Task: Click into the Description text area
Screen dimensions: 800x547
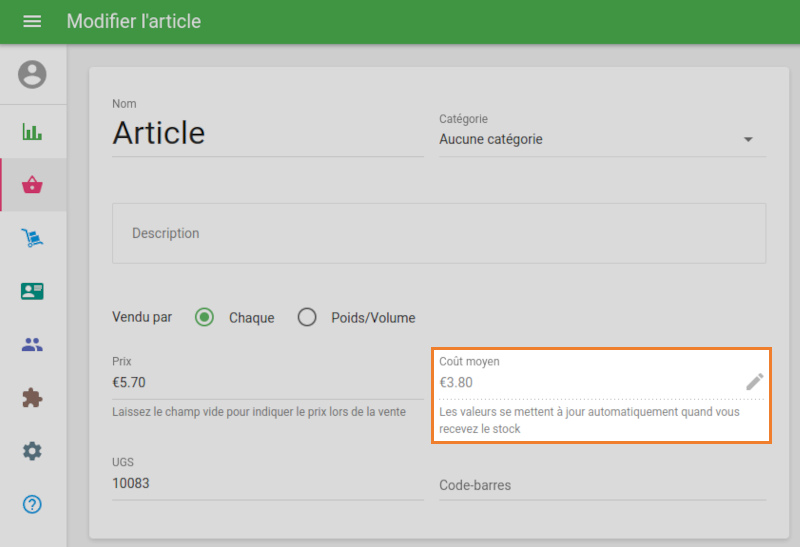Action: tap(438, 233)
